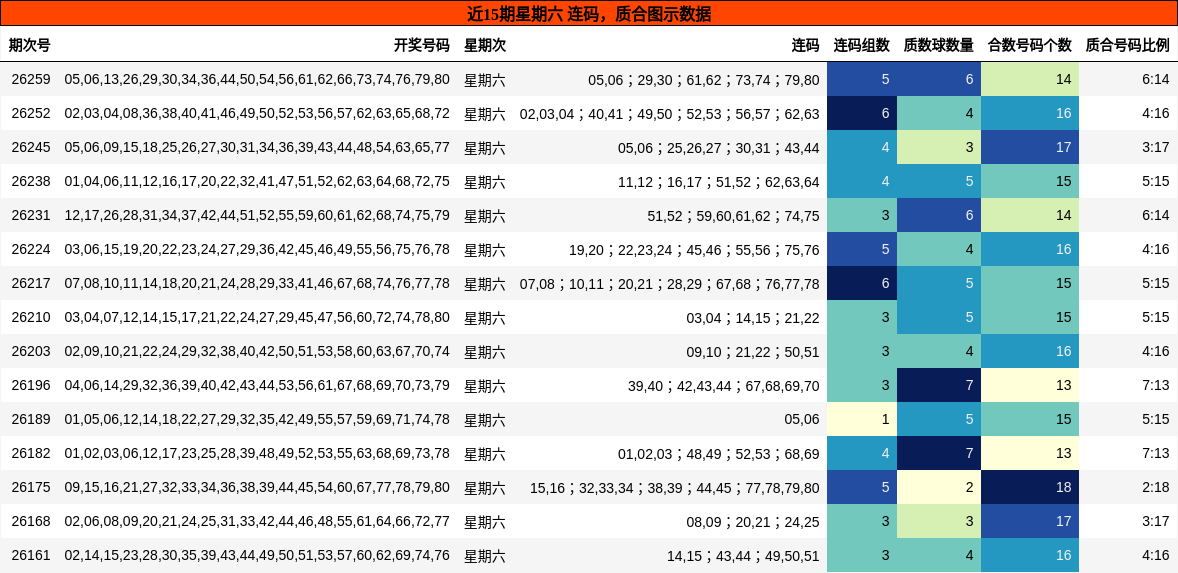Click ratio 2:18 in row 26175
The width and height of the screenshot is (1178, 573).
point(1155,487)
